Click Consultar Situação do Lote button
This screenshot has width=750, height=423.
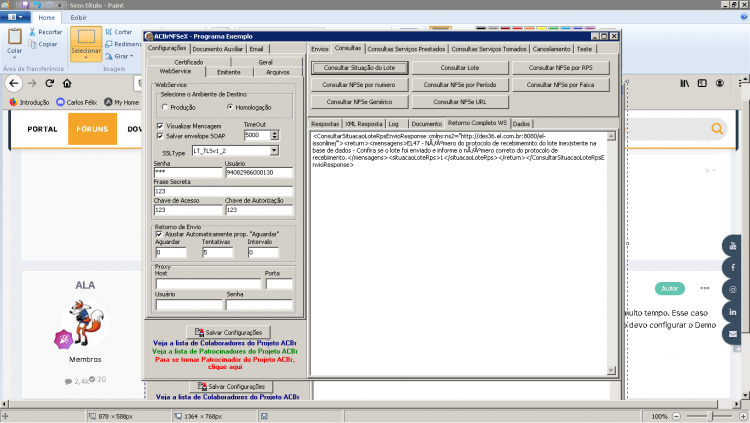(x=360, y=68)
